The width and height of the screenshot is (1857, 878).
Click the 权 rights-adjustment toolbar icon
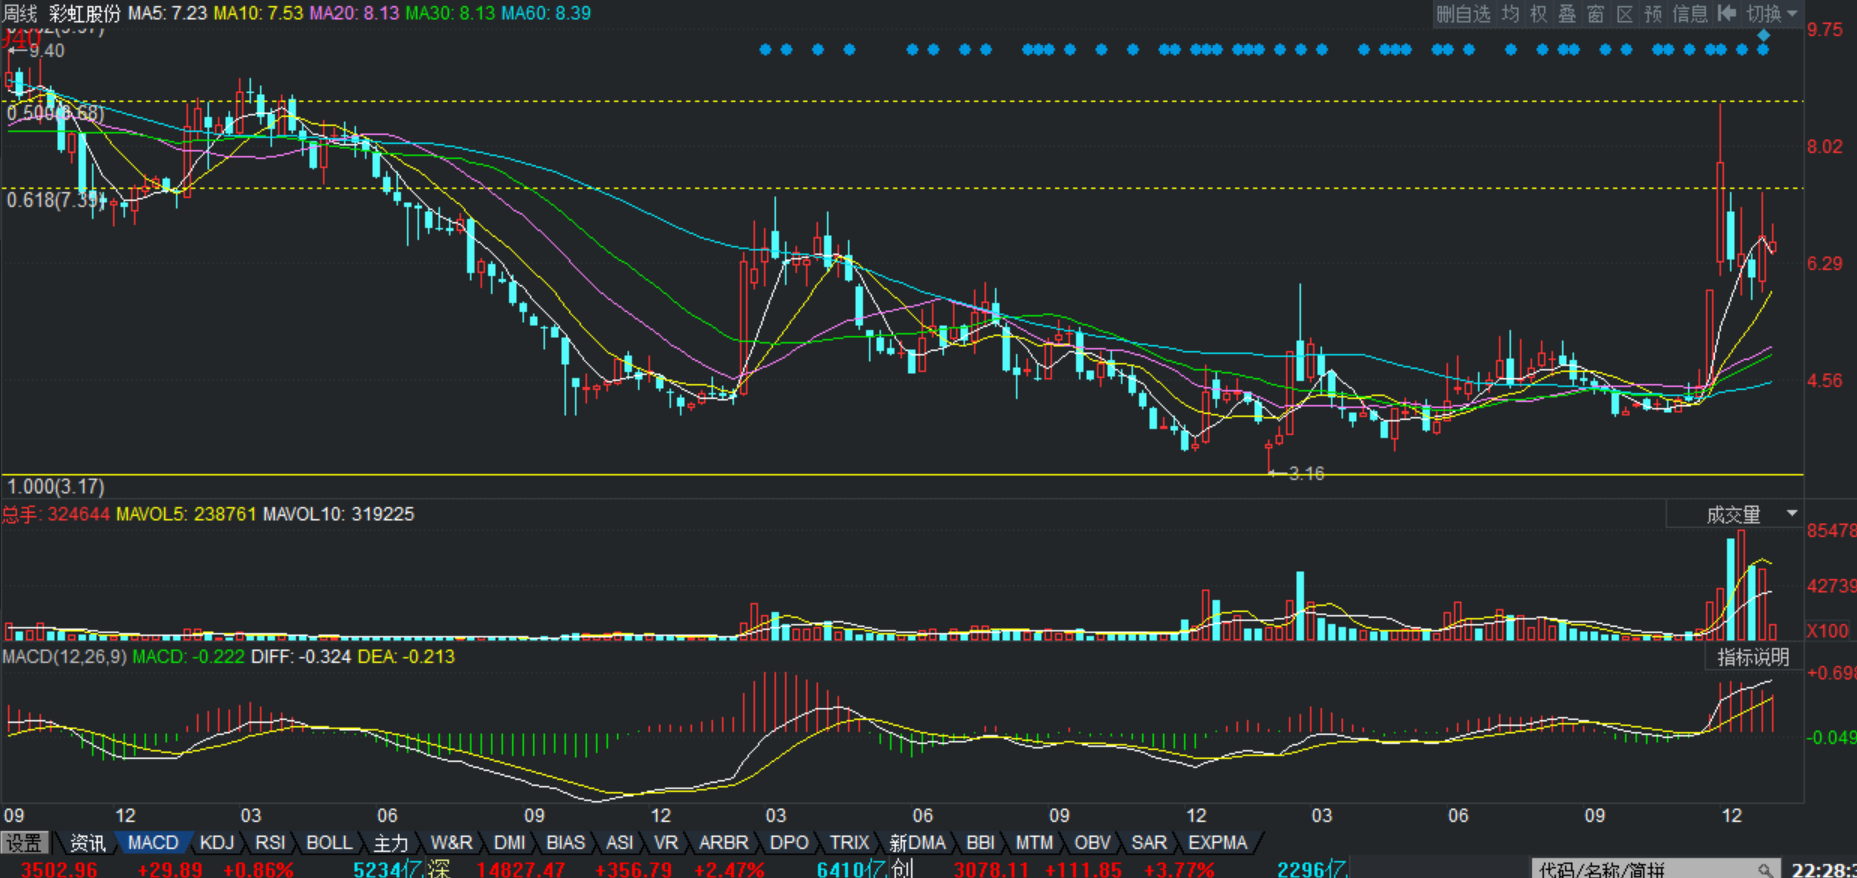point(1539,13)
